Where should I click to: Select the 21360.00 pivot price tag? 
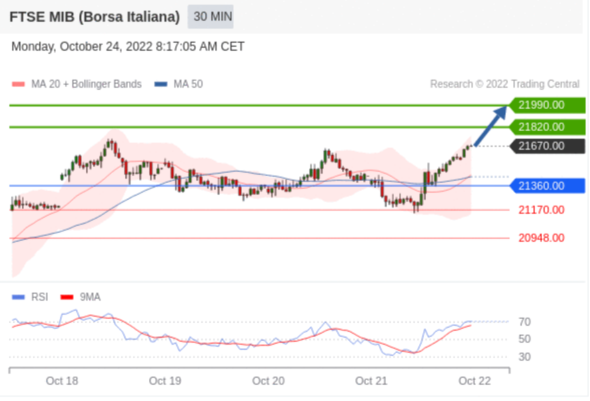(x=547, y=186)
